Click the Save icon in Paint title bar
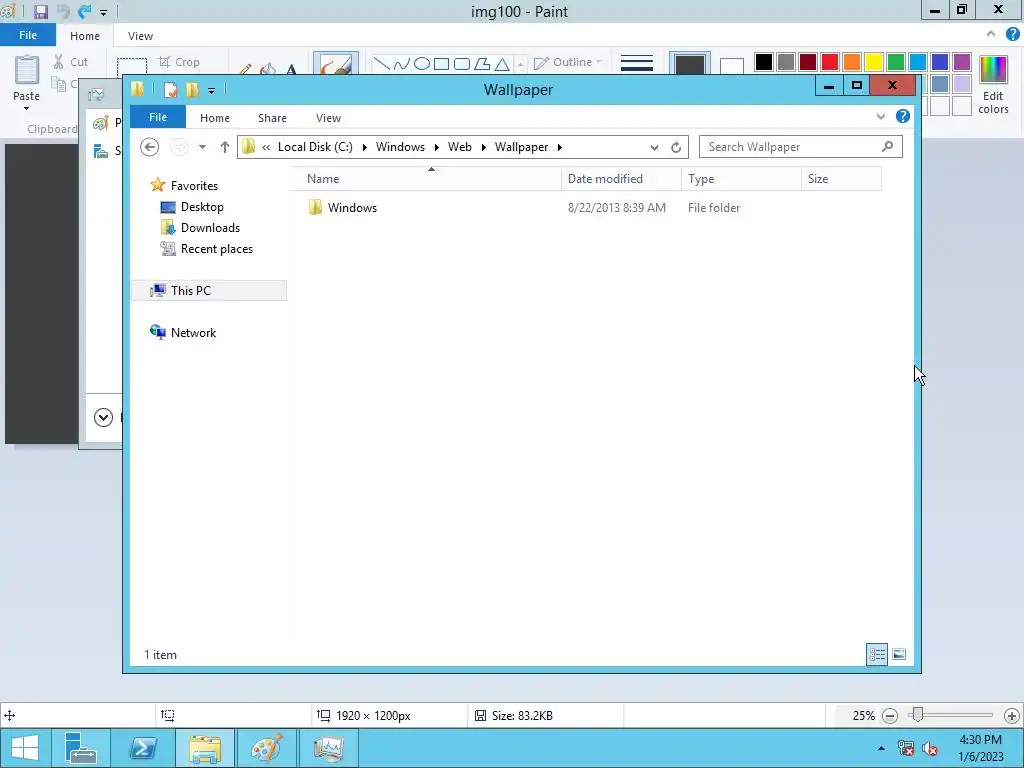The height and width of the screenshot is (768, 1024). pos(40,11)
